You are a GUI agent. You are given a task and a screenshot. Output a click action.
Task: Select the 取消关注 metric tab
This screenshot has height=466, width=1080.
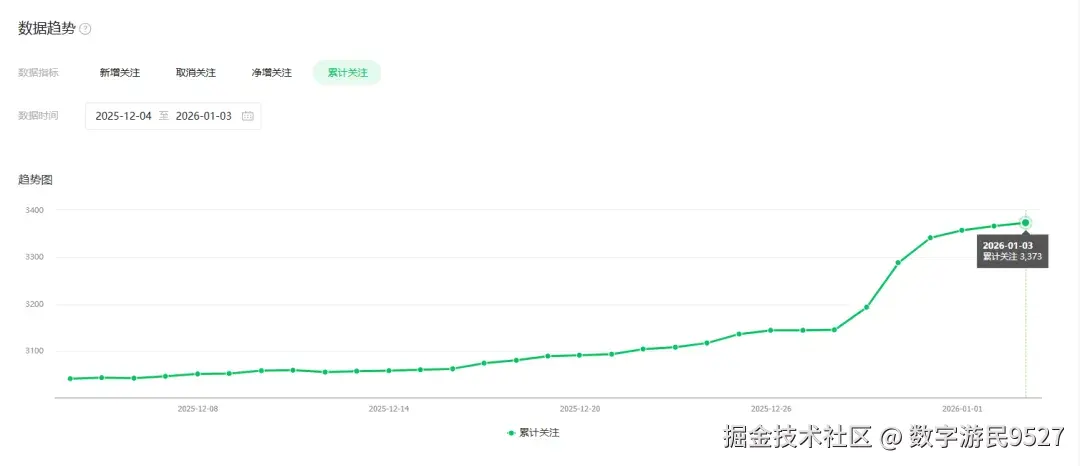click(196, 73)
